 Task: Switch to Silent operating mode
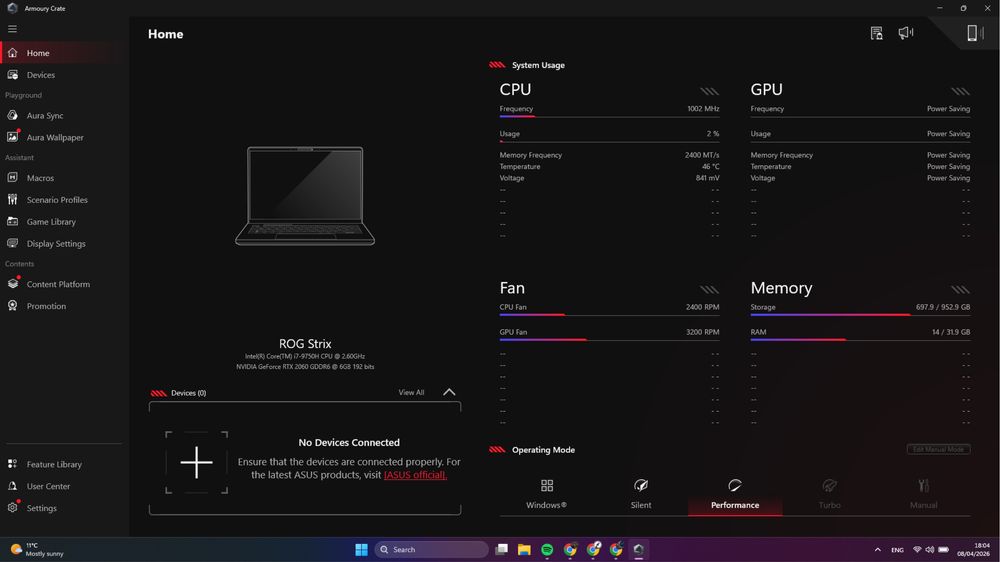pos(641,494)
